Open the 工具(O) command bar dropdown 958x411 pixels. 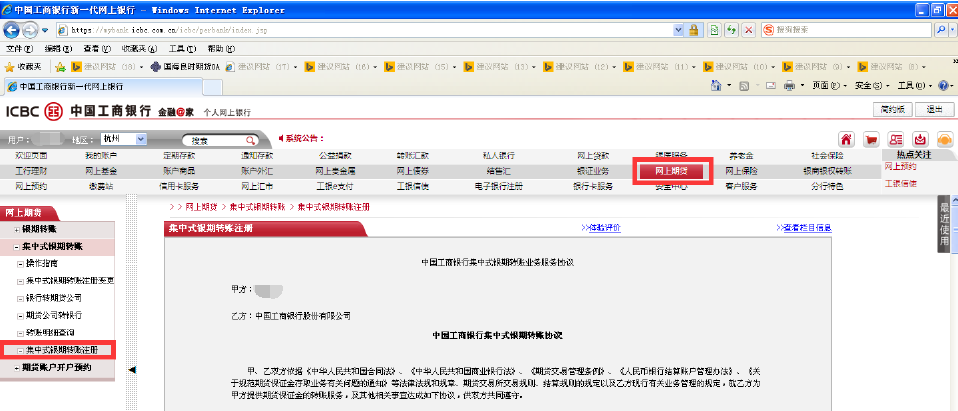tap(915, 86)
